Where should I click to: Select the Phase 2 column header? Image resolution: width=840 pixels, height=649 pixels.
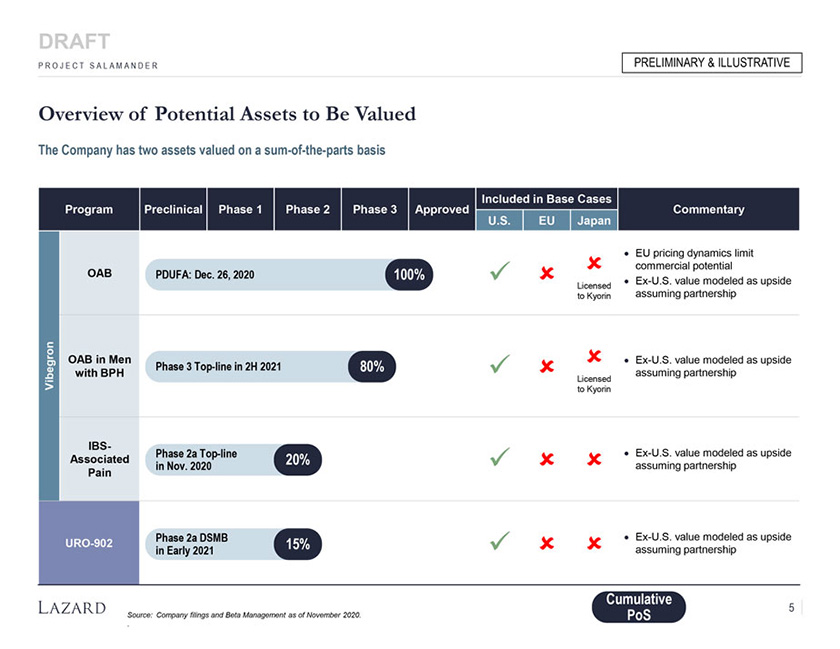308,209
